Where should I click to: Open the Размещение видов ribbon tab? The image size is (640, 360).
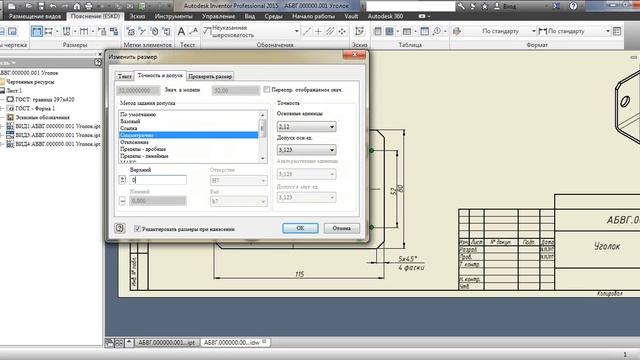click(35, 16)
